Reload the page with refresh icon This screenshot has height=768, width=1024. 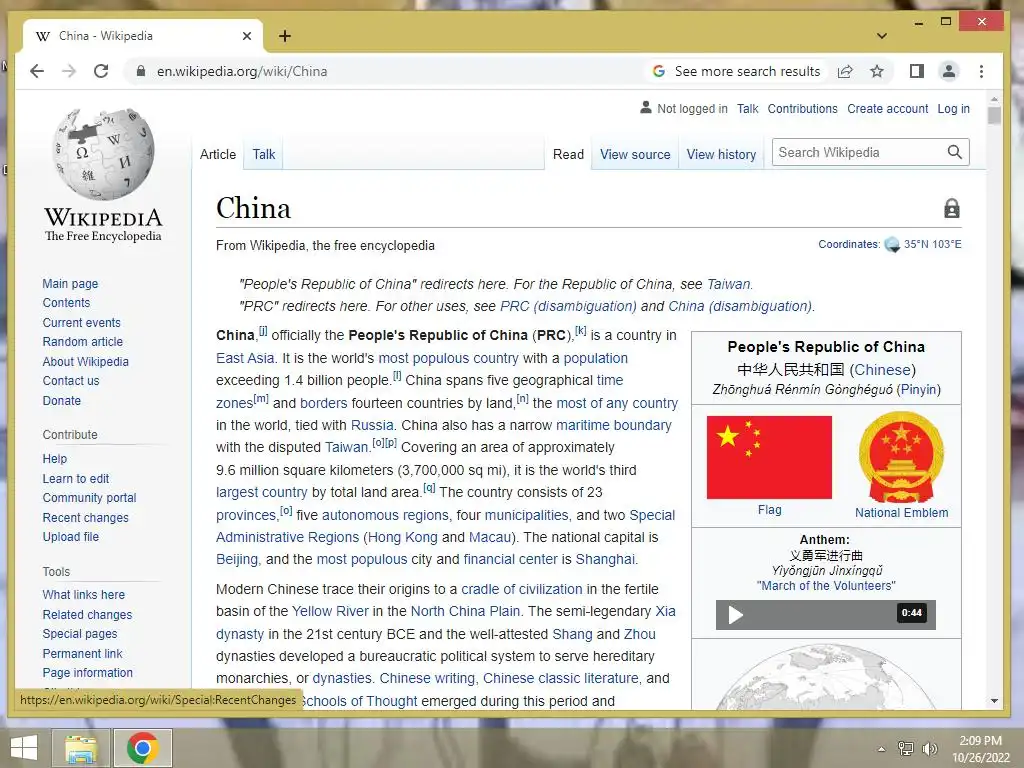click(x=101, y=71)
